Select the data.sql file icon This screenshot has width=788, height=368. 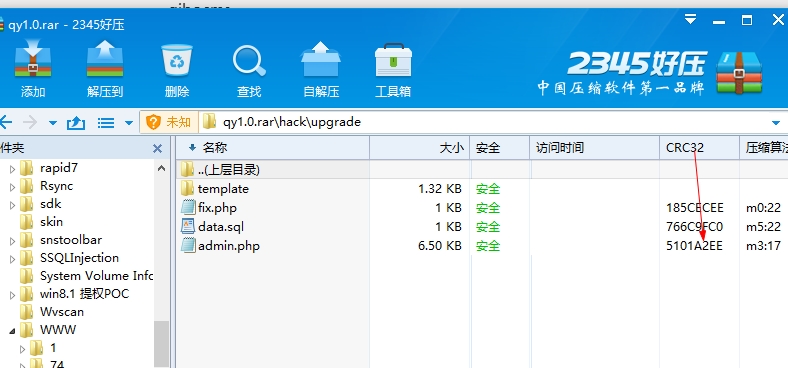click(187, 226)
